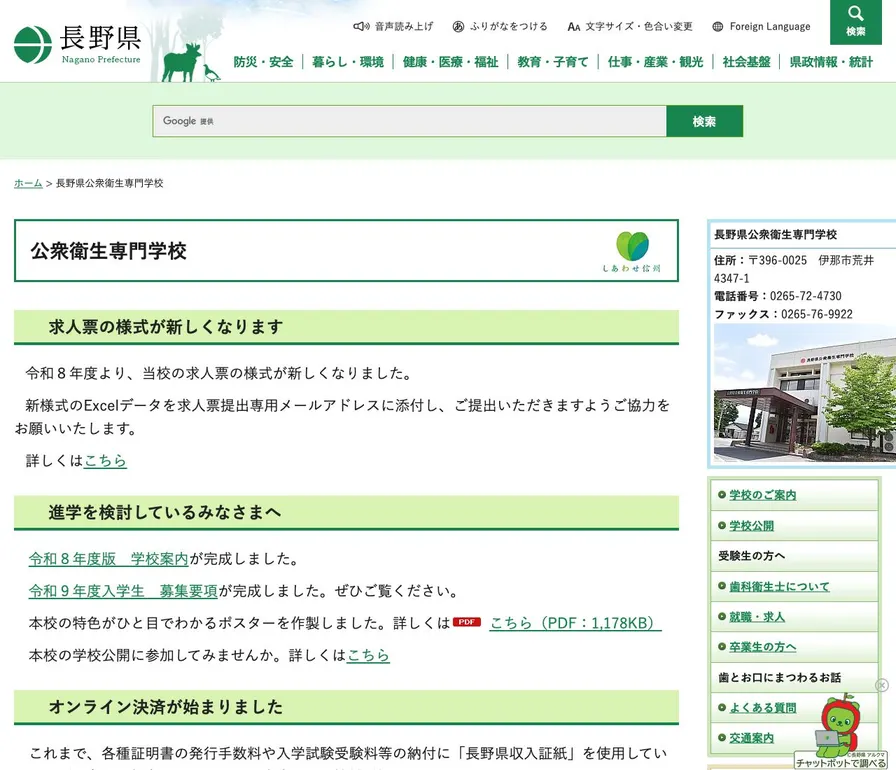Open 卒業生の方へ sidebar link
Screen dimensions: 896x770
click(x=763, y=647)
